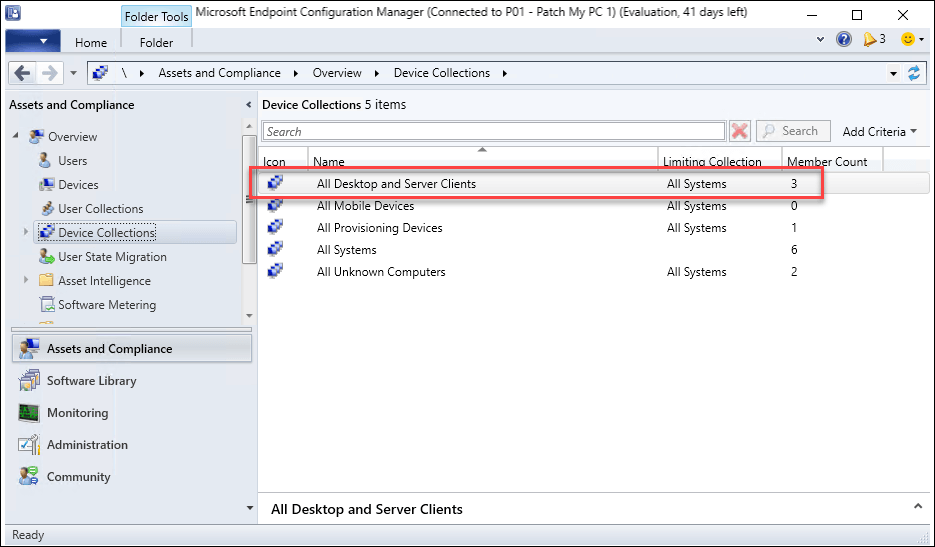The image size is (935, 547).
Task: Click the All Systems row collection icon
Action: coord(275,249)
